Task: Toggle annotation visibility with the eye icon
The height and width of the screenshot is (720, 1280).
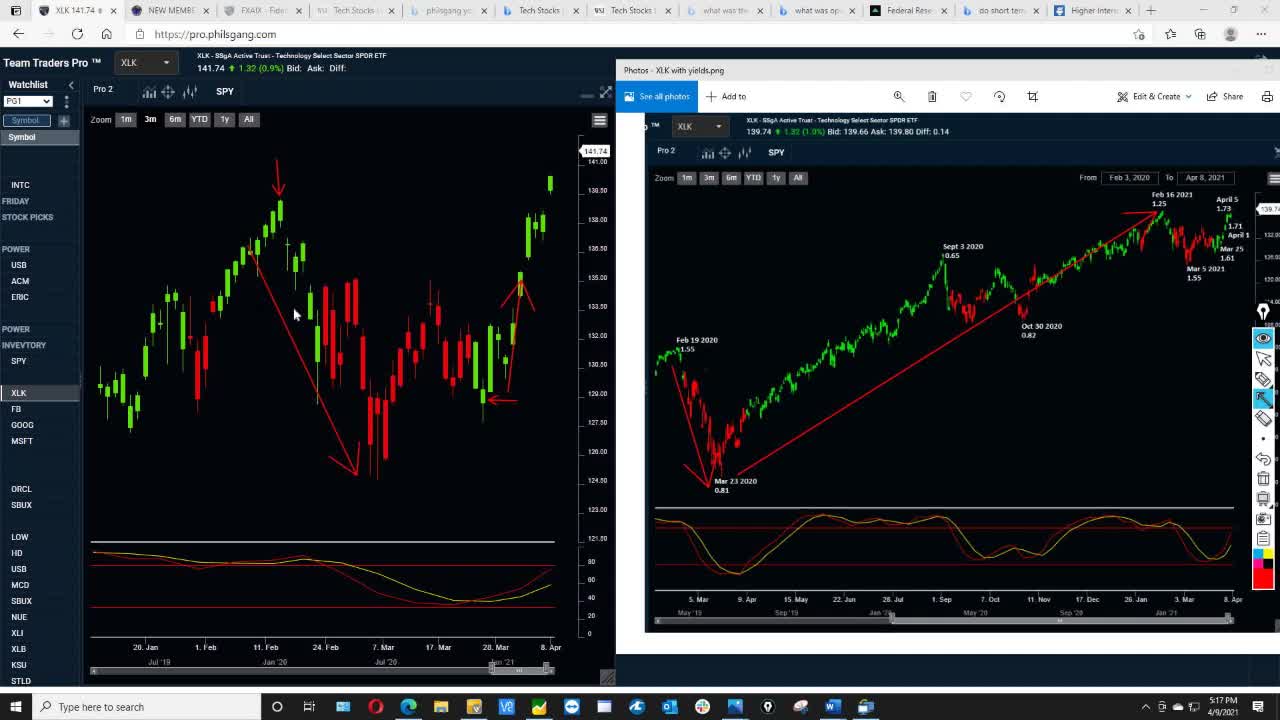Action: coord(1263,338)
